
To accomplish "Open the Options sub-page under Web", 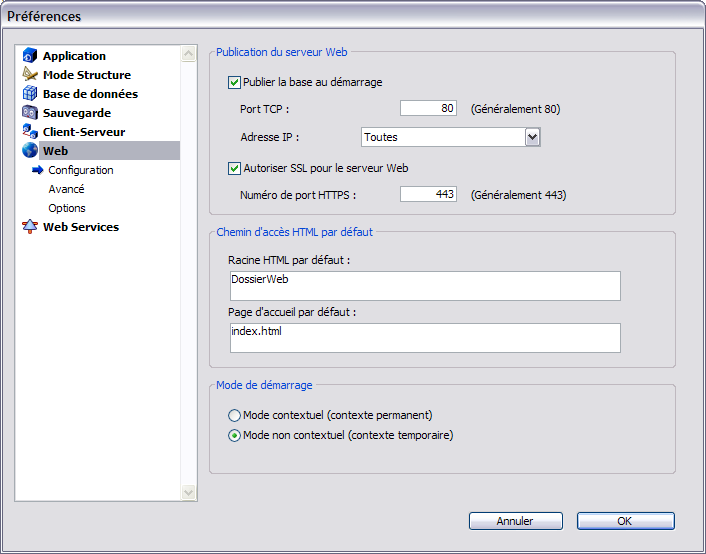I will pos(67,208).
